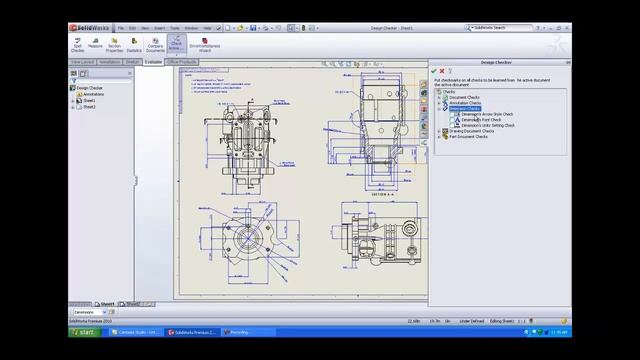
Task: Click the SolidWorks logo
Action: point(89,28)
